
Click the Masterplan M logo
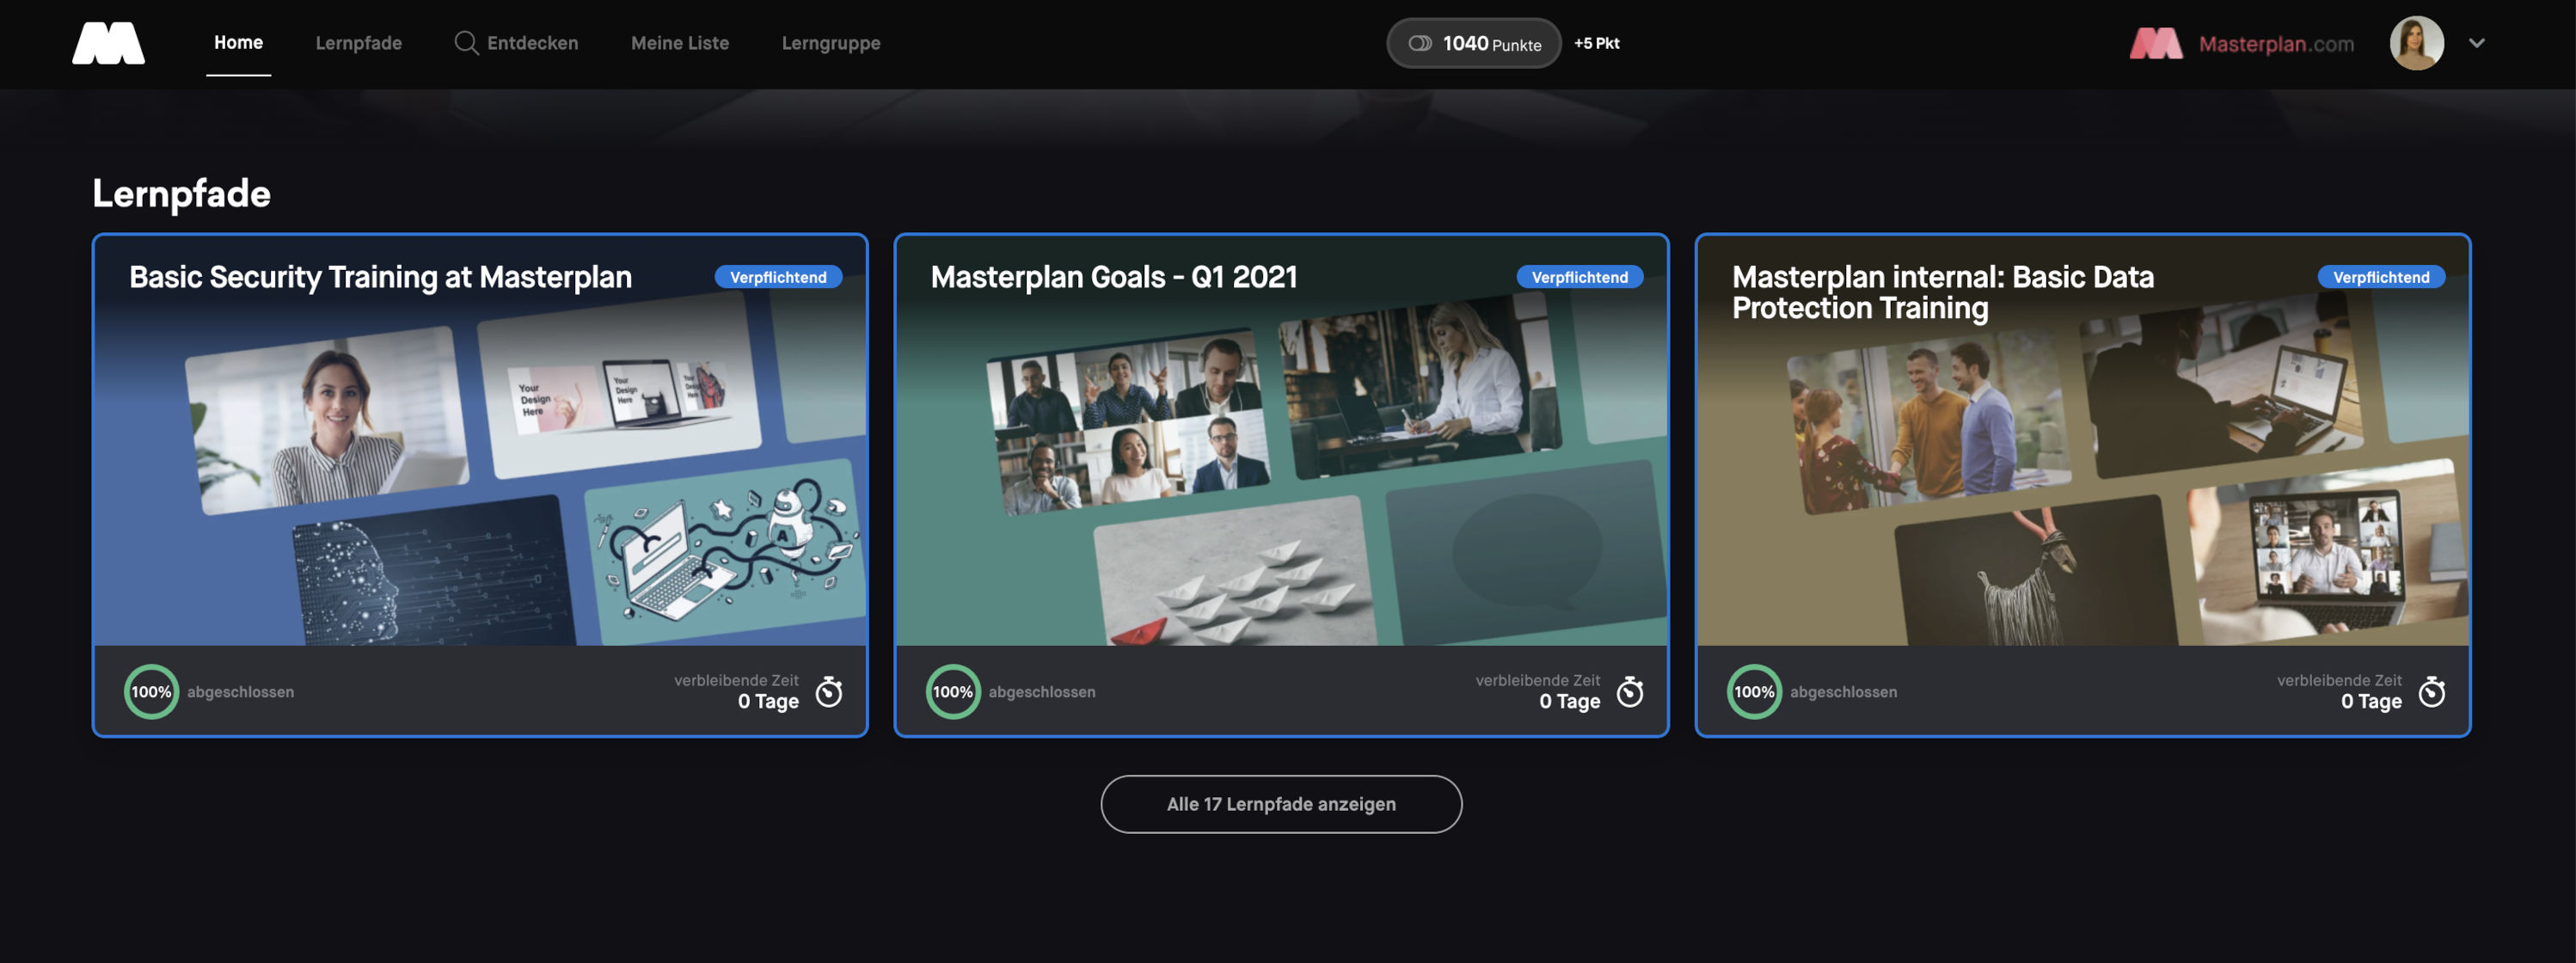[x=108, y=43]
